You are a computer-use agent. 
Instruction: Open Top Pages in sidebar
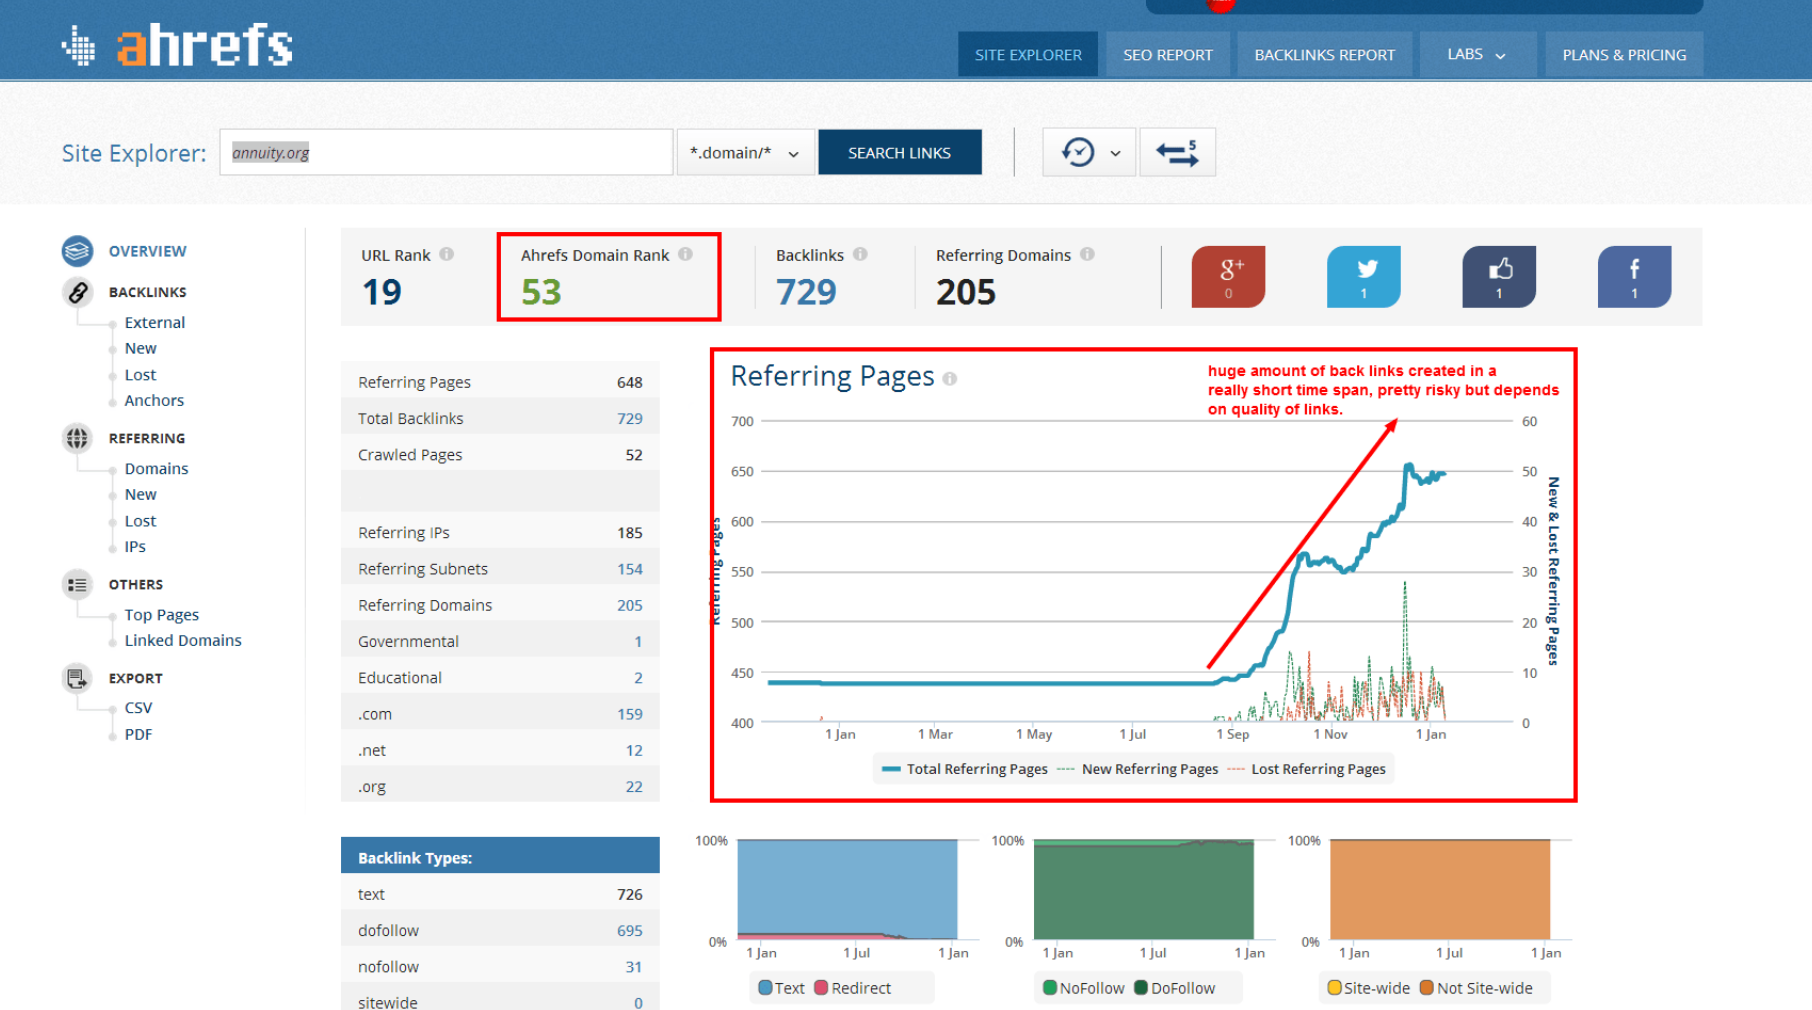click(161, 614)
